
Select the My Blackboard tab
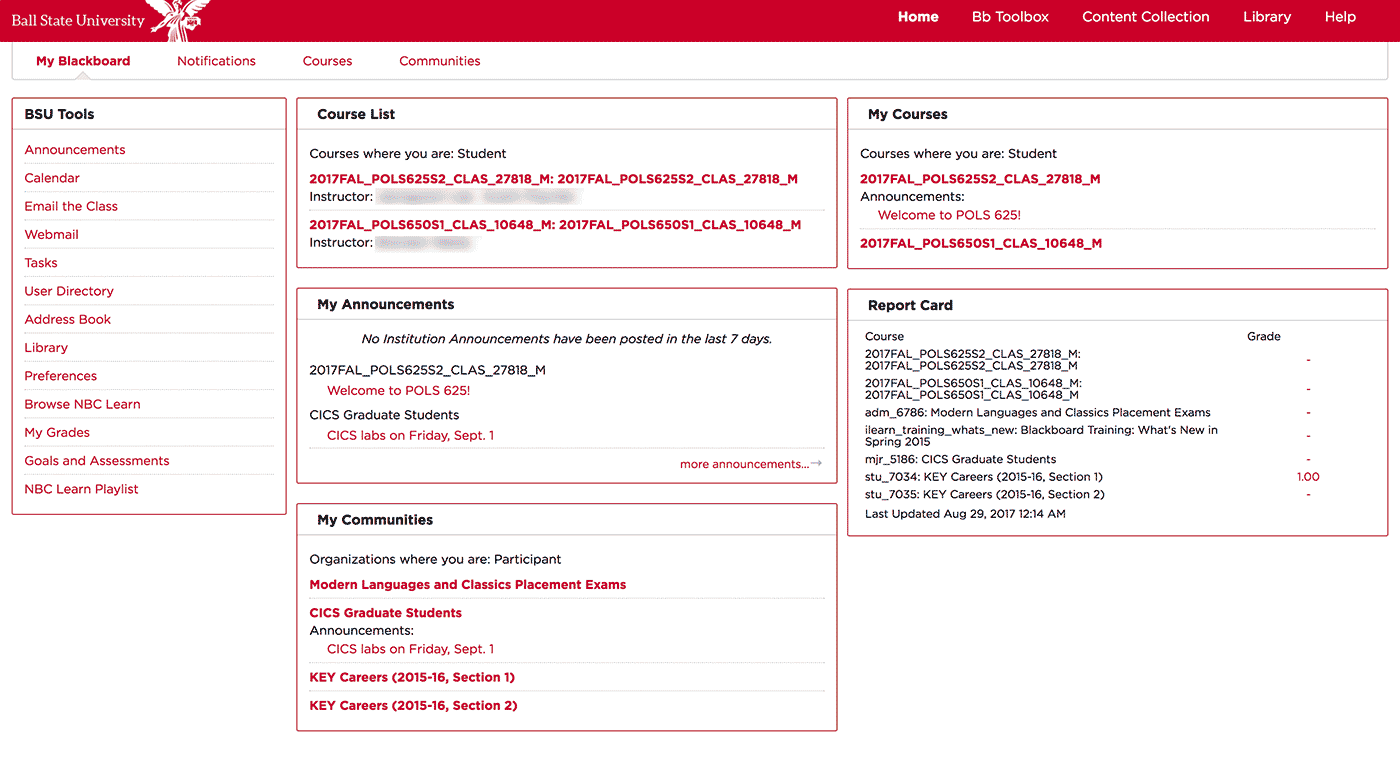click(83, 61)
